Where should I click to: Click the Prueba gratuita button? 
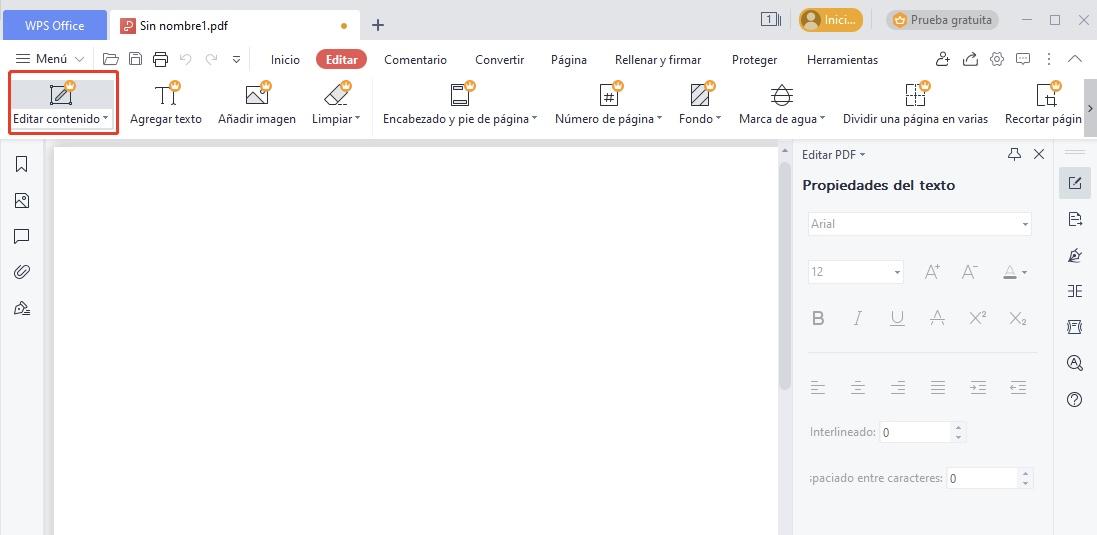tap(942, 20)
